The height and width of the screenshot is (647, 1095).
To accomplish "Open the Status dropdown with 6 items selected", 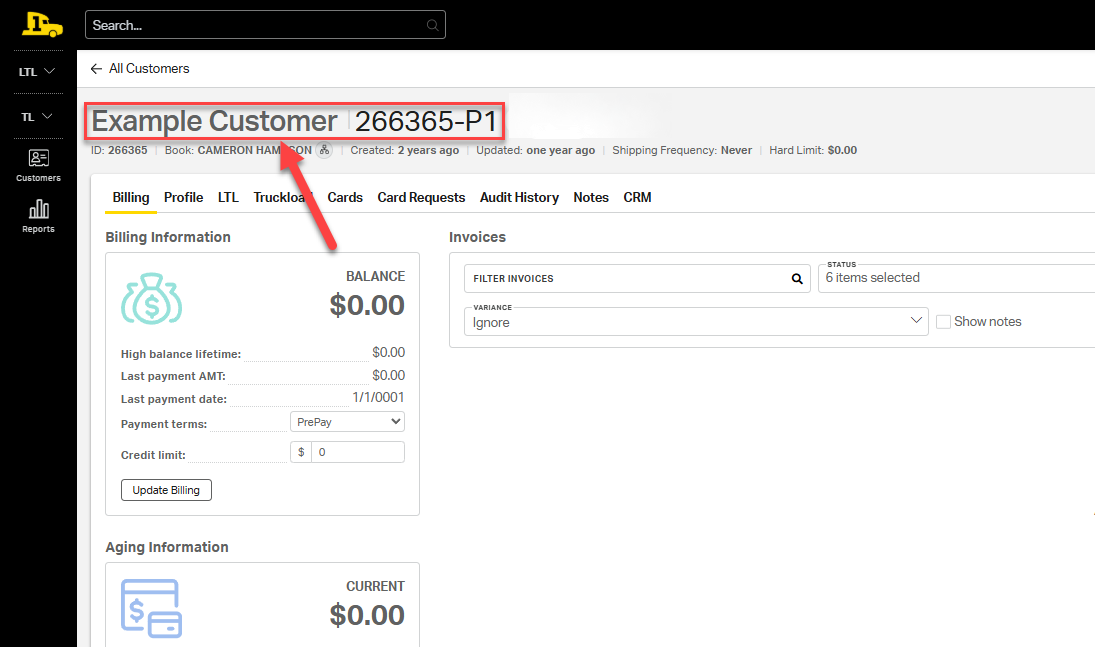I will [956, 278].
